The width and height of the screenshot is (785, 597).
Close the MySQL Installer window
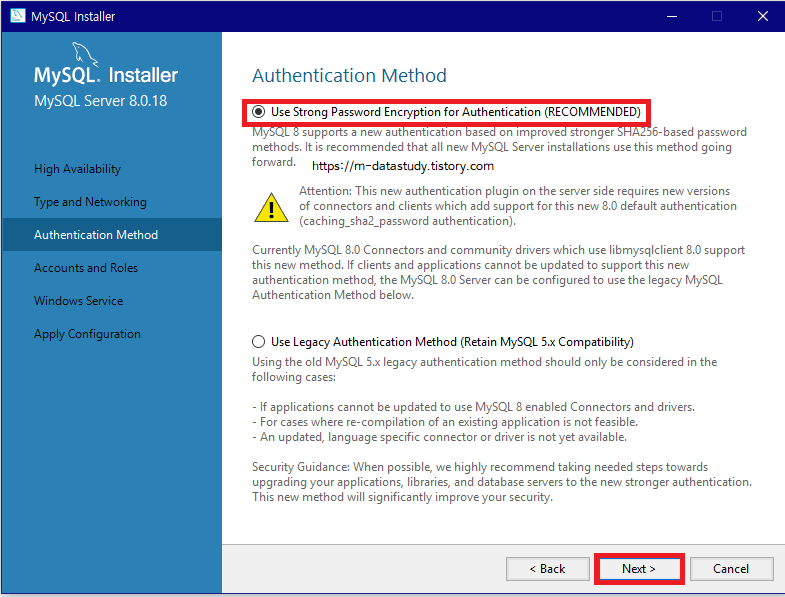pos(762,16)
